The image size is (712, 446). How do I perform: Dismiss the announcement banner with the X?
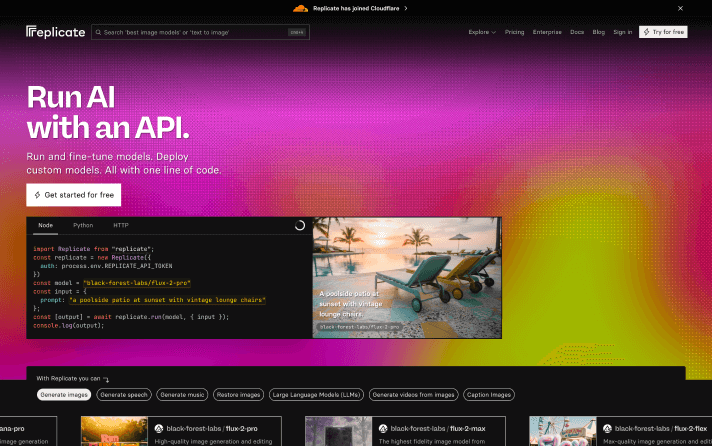(680, 8)
